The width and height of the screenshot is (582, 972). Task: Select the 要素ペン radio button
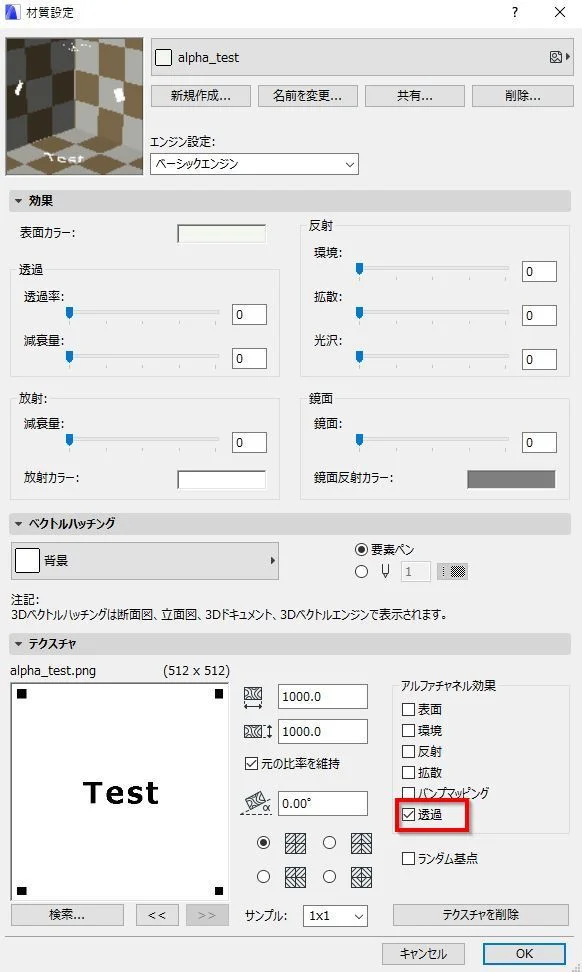pyautogui.click(x=361, y=550)
